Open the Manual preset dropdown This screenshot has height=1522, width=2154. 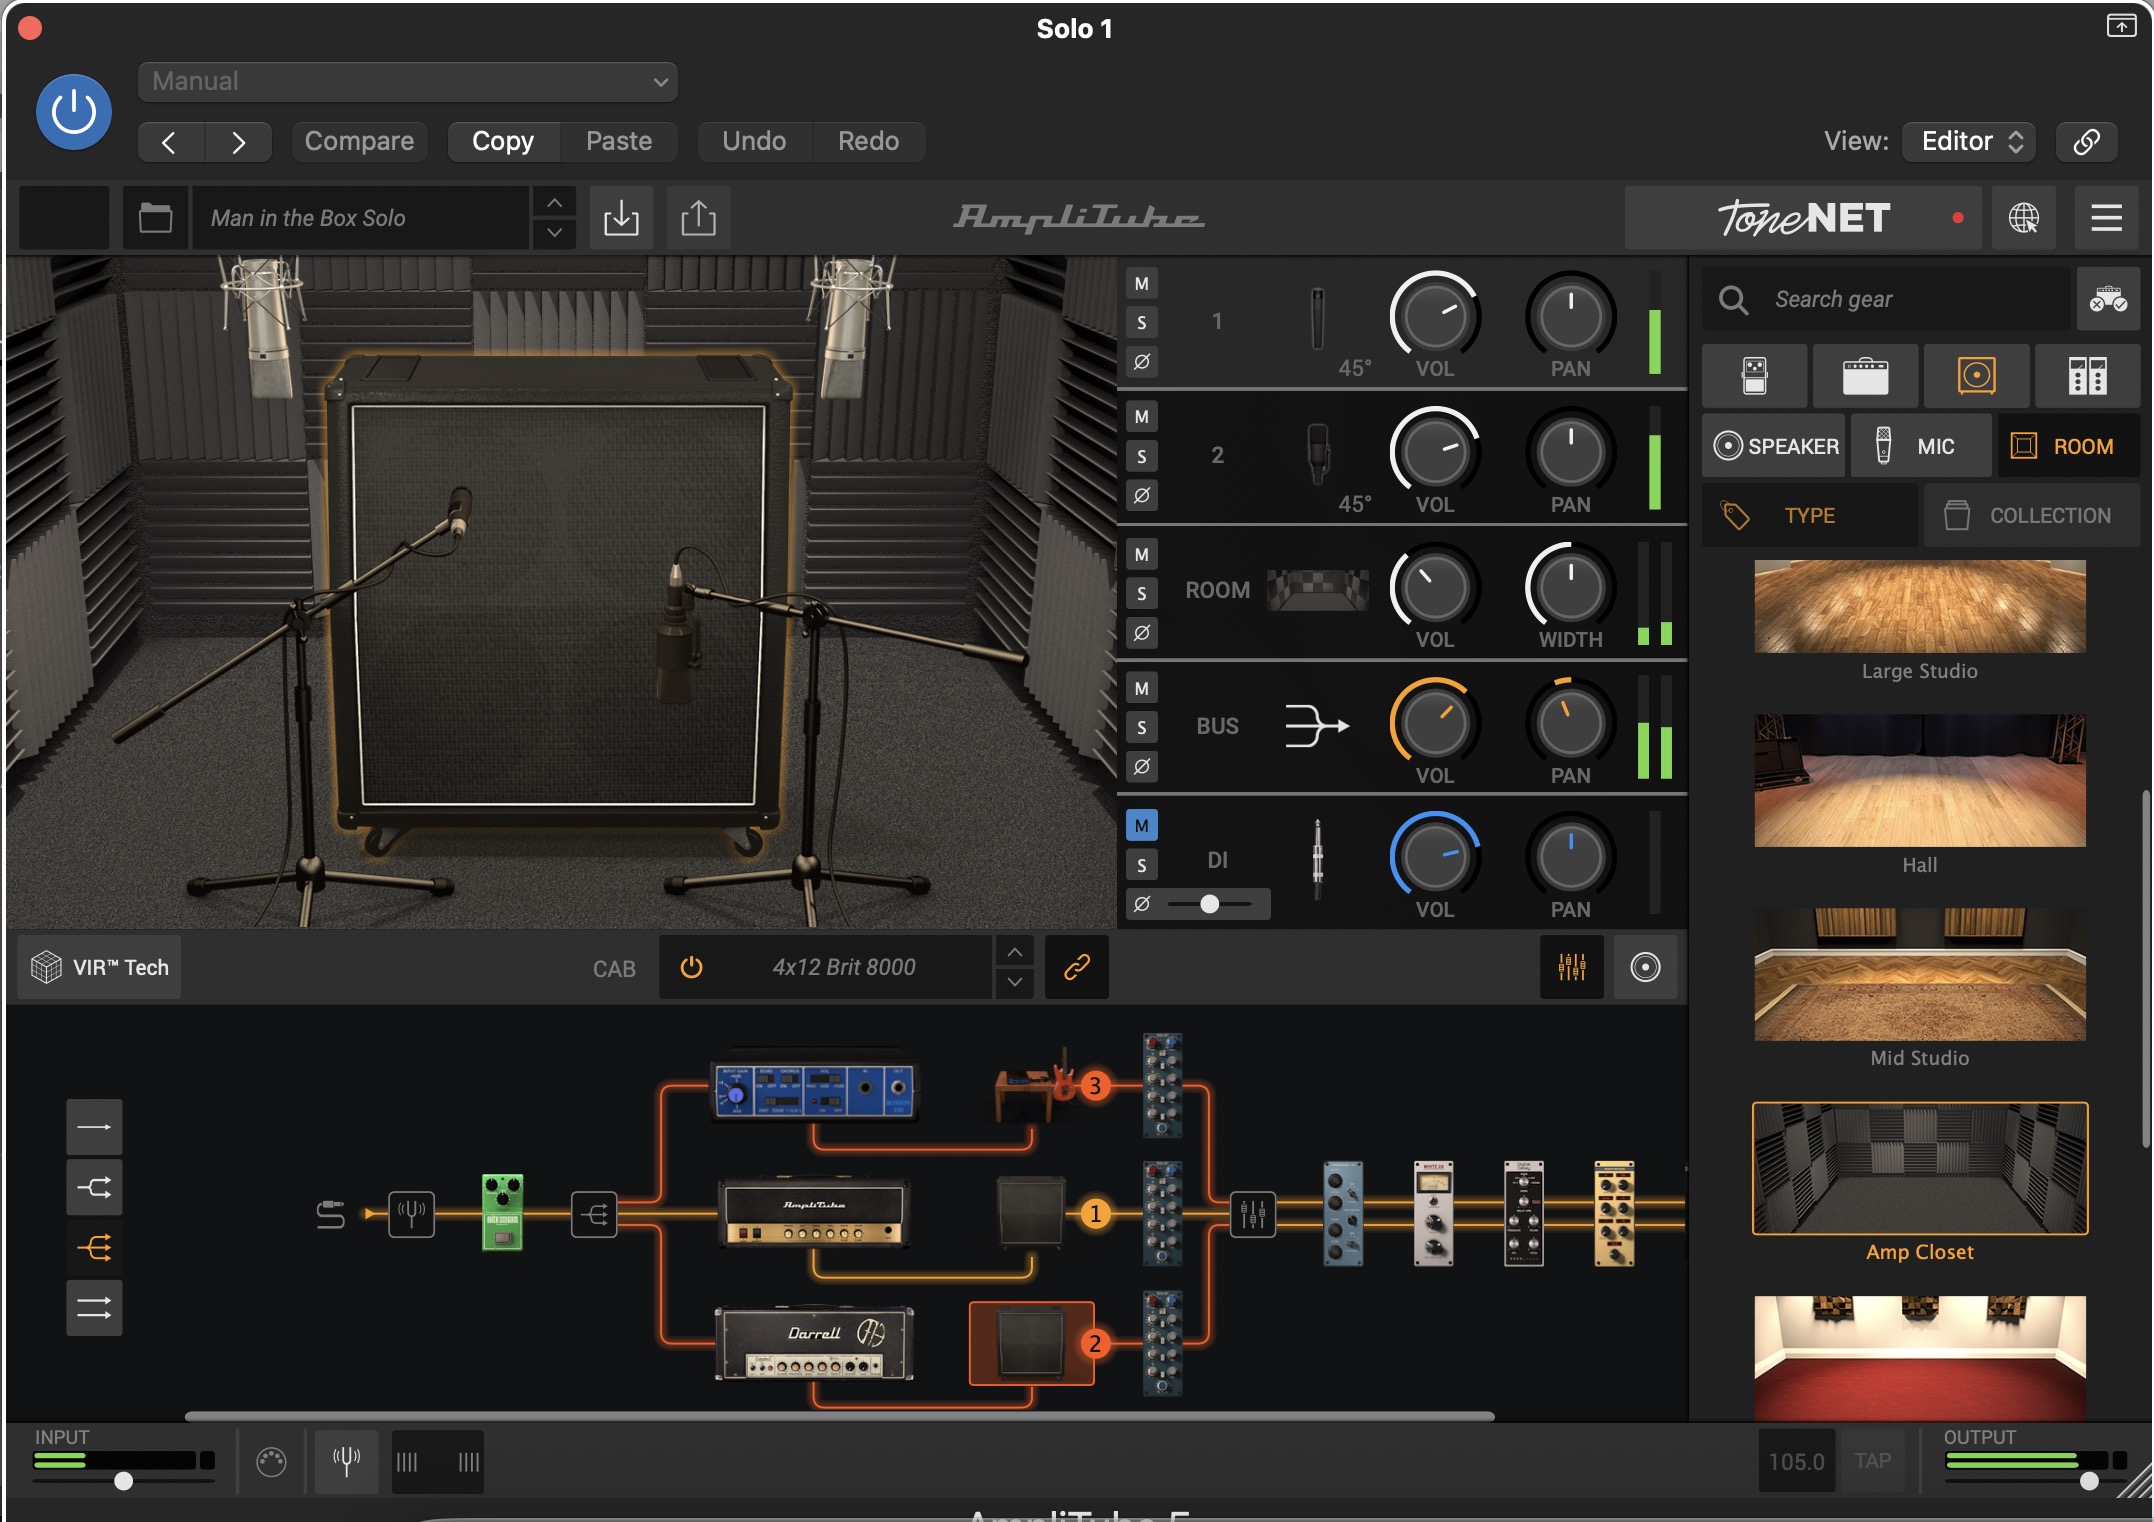(408, 81)
